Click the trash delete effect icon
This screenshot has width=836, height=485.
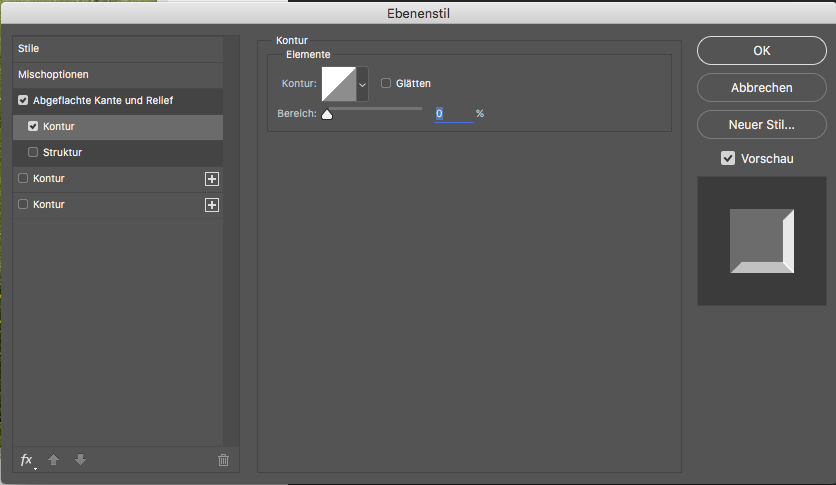tap(223, 460)
